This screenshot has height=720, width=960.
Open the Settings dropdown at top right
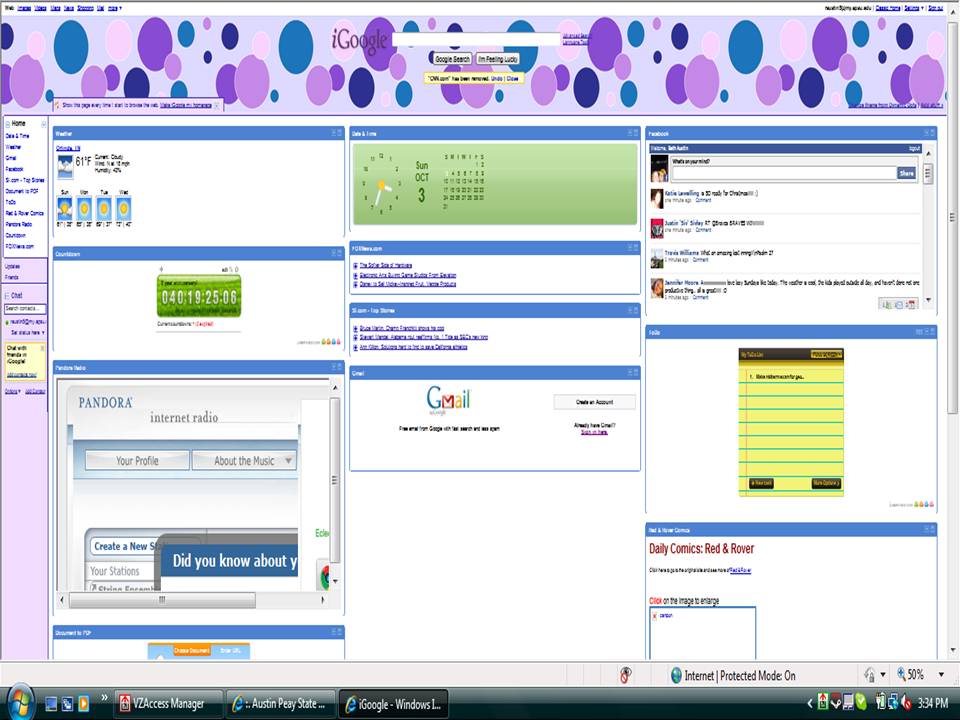913,8
